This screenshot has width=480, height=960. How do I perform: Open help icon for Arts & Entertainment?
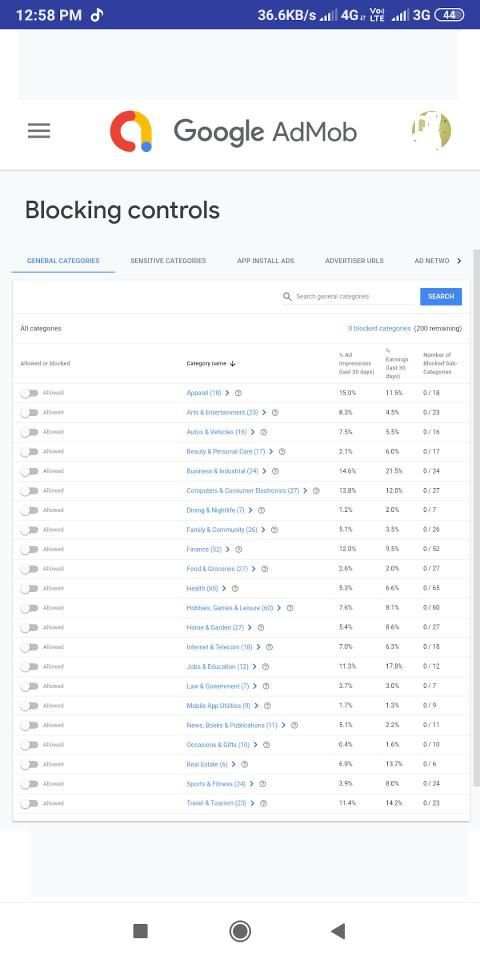(275, 413)
